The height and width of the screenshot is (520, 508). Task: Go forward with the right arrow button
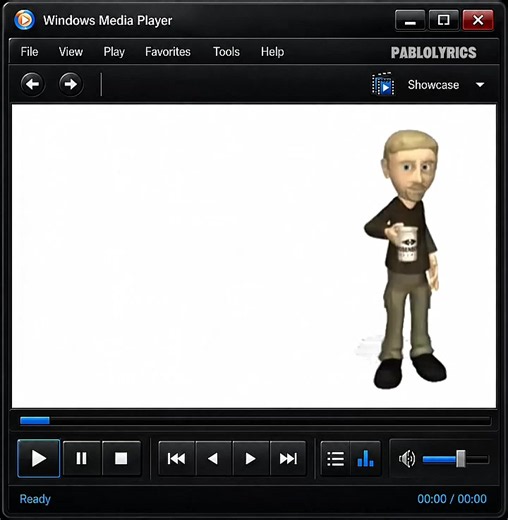click(71, 84)
